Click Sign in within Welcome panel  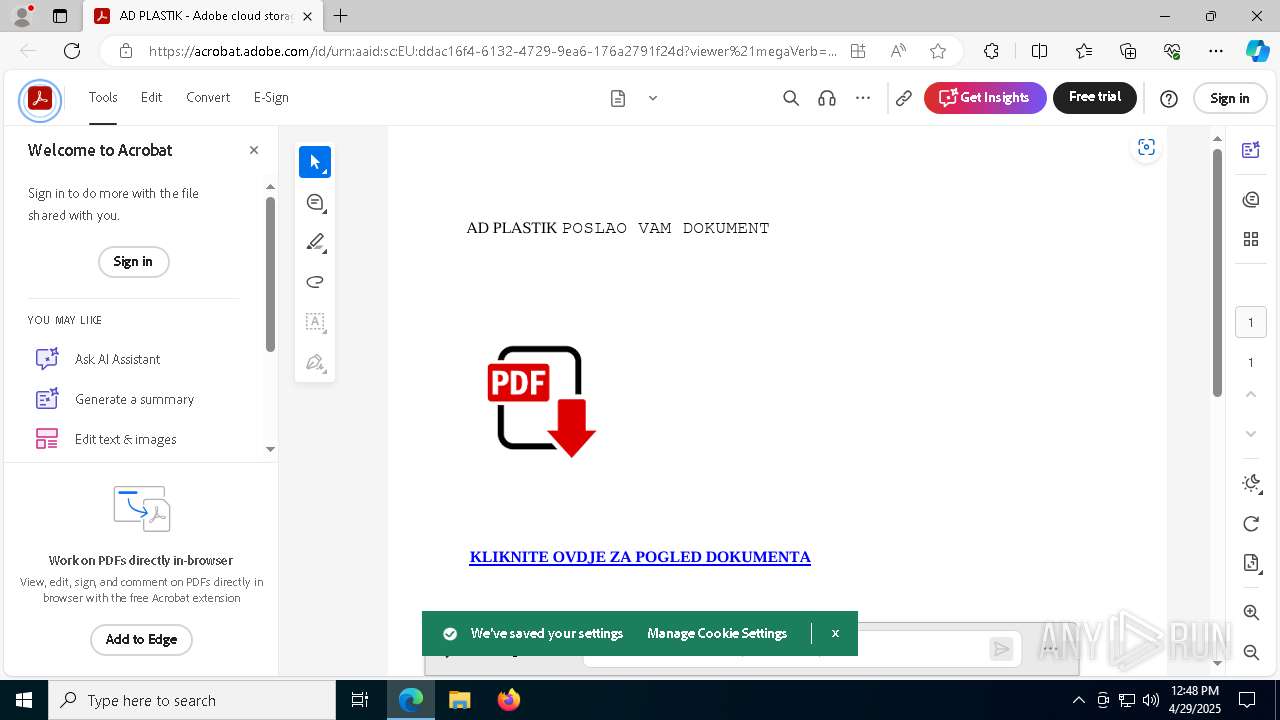(x=133, y=262)
